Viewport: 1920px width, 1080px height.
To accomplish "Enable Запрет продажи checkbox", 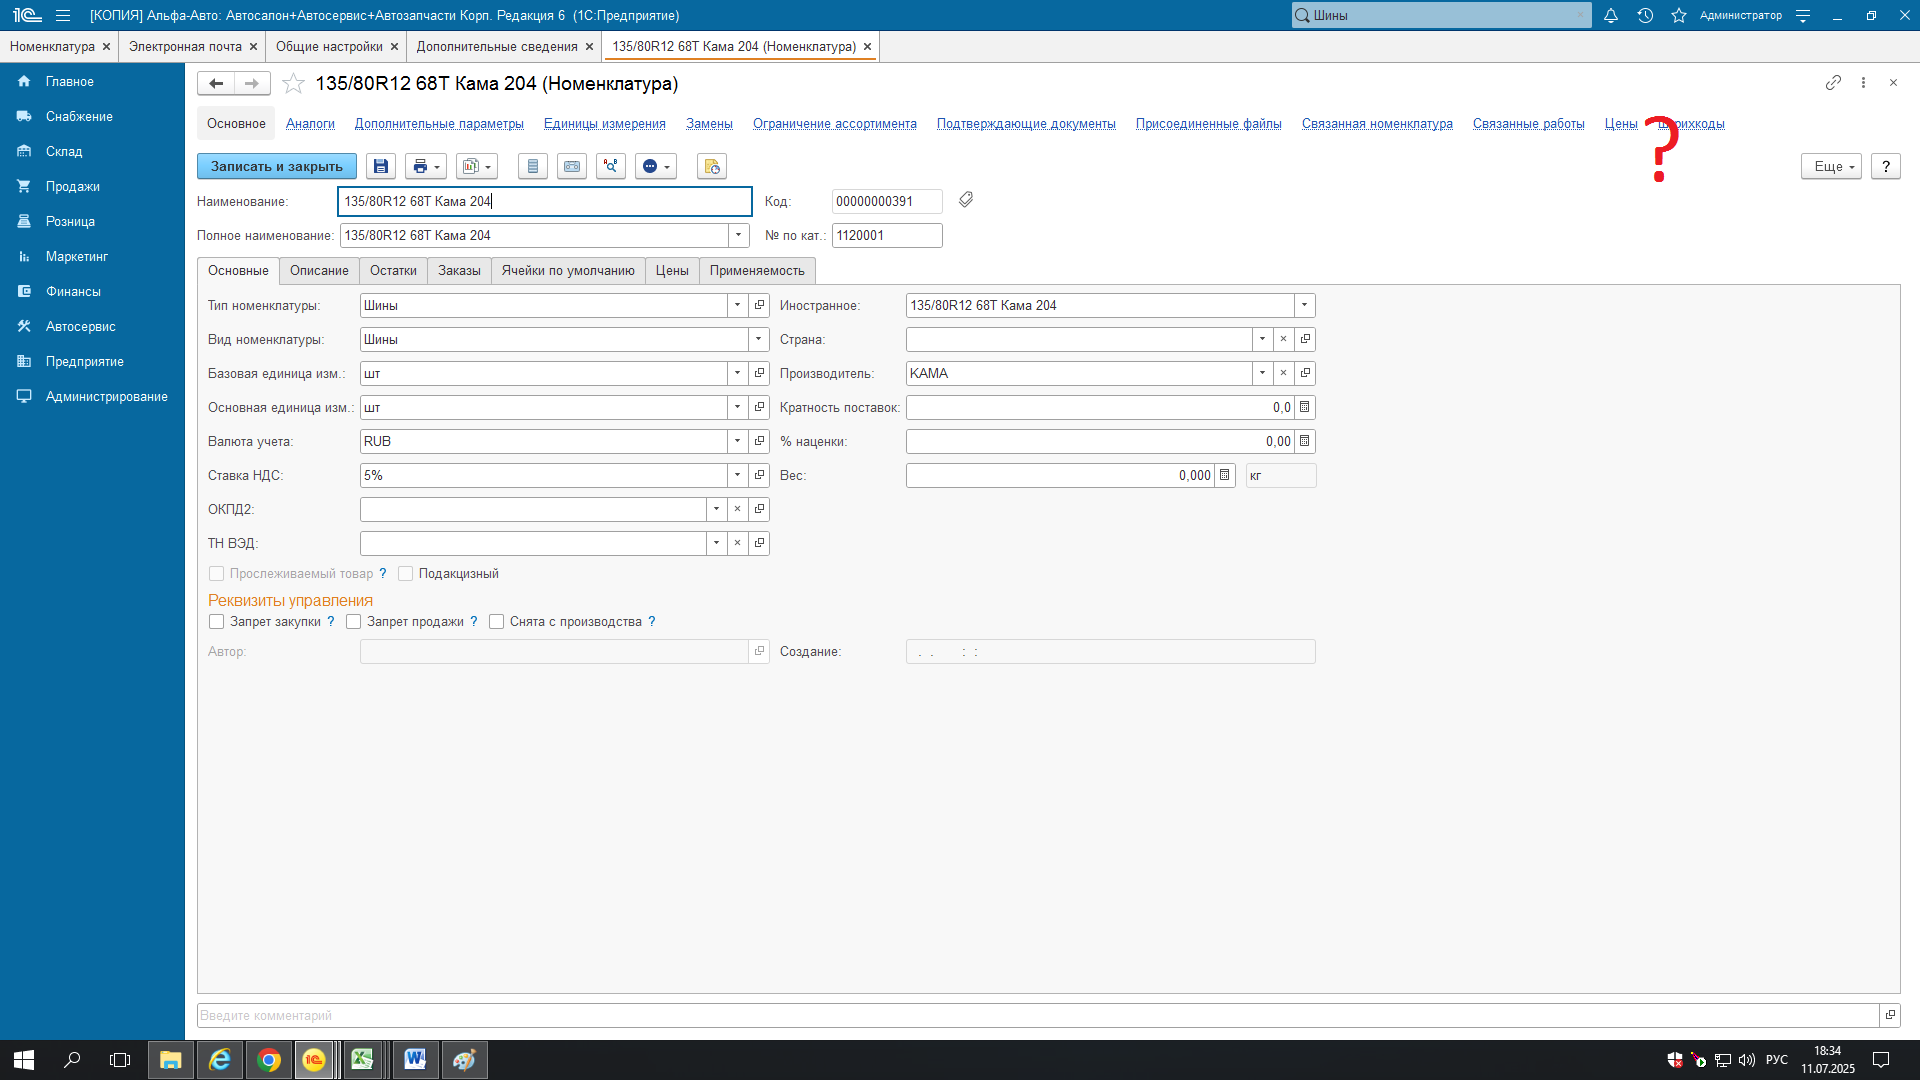I will click(x=353, y=622).
